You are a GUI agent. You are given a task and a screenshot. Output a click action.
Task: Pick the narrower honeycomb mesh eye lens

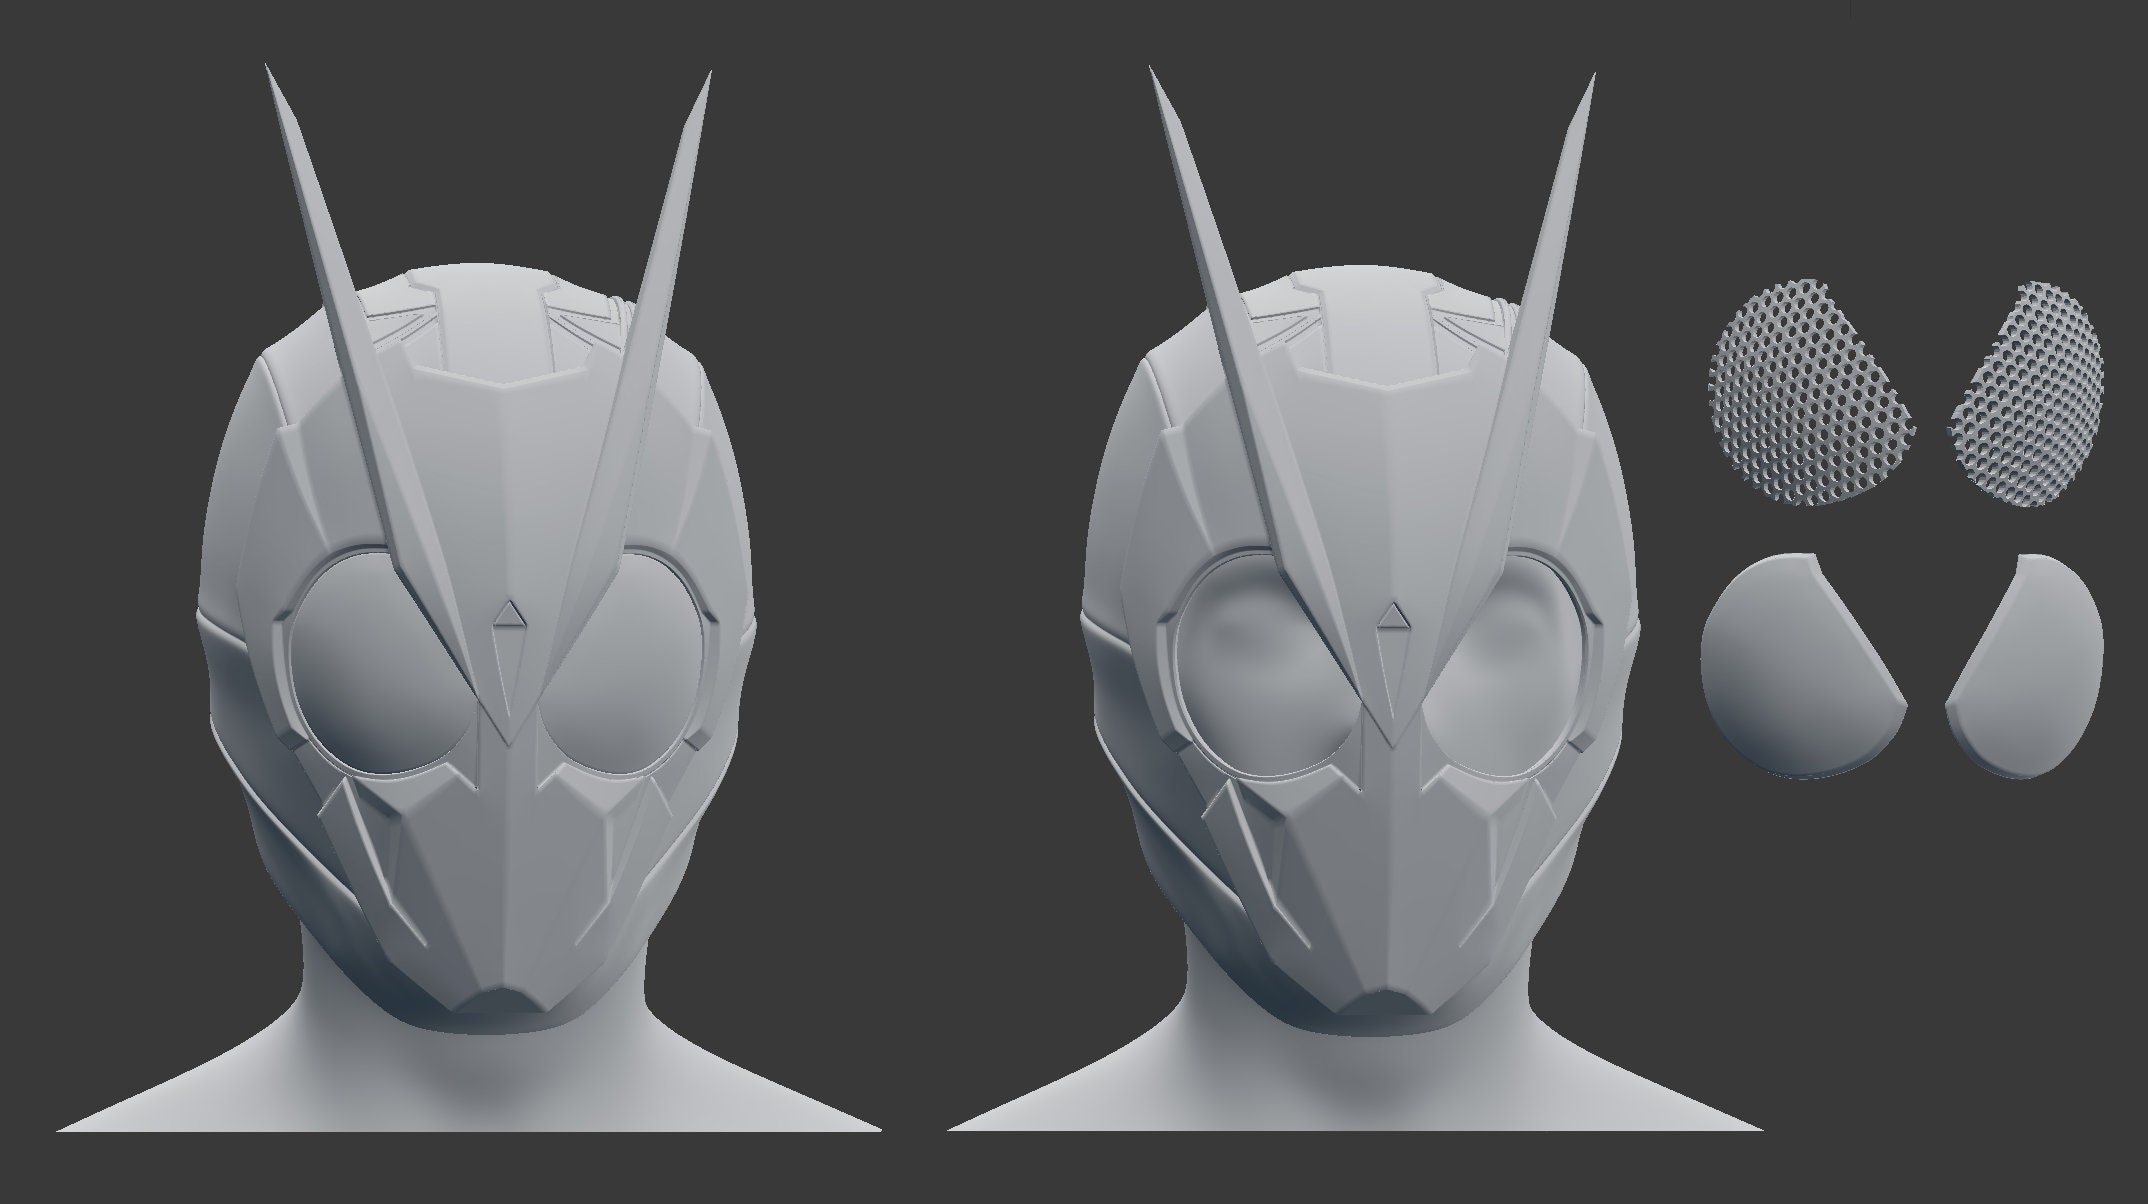tap(2028, 395)
